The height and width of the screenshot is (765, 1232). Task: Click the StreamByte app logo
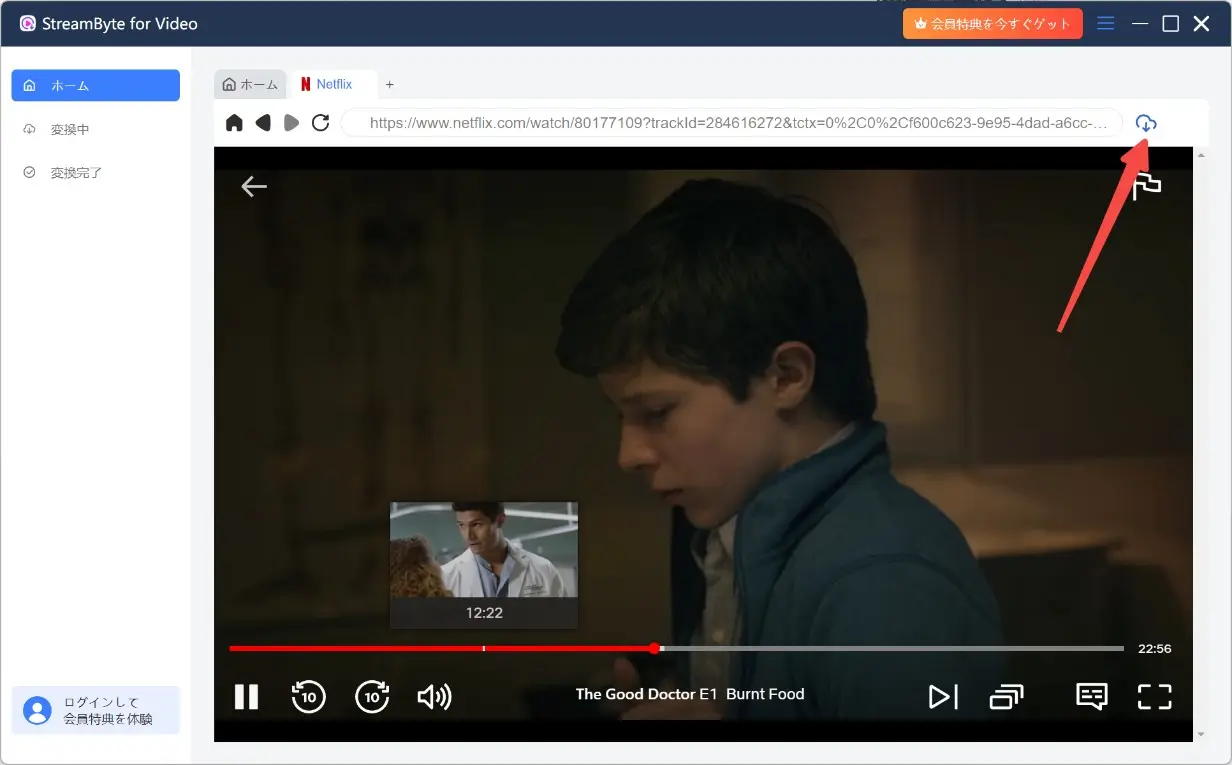28,23
